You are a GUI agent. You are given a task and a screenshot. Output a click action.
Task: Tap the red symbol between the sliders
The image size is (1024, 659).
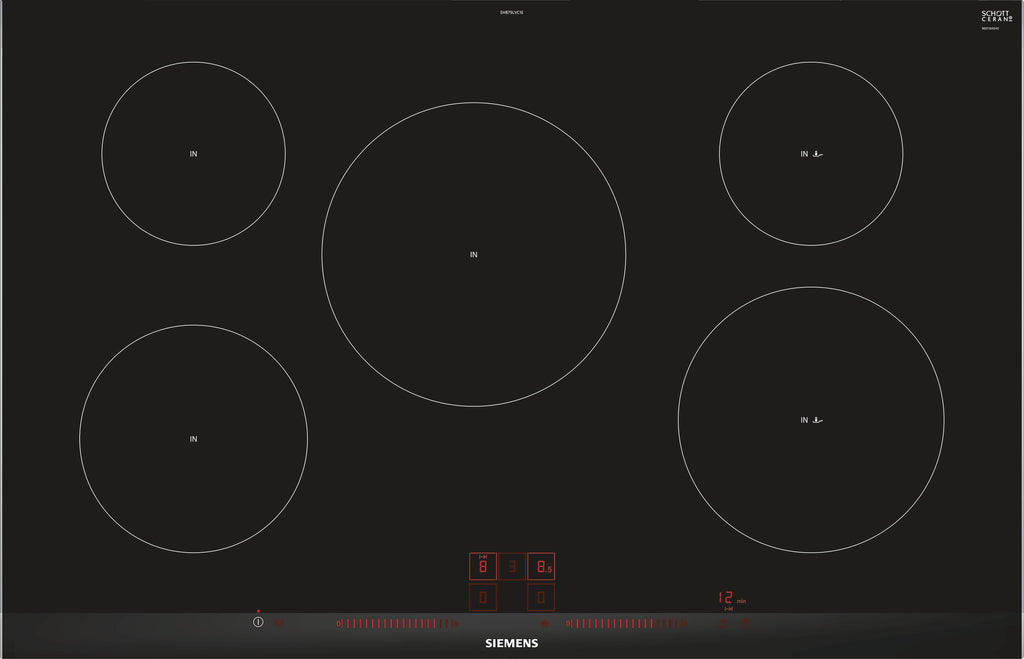pyautogui.click(x=544, y=623)
